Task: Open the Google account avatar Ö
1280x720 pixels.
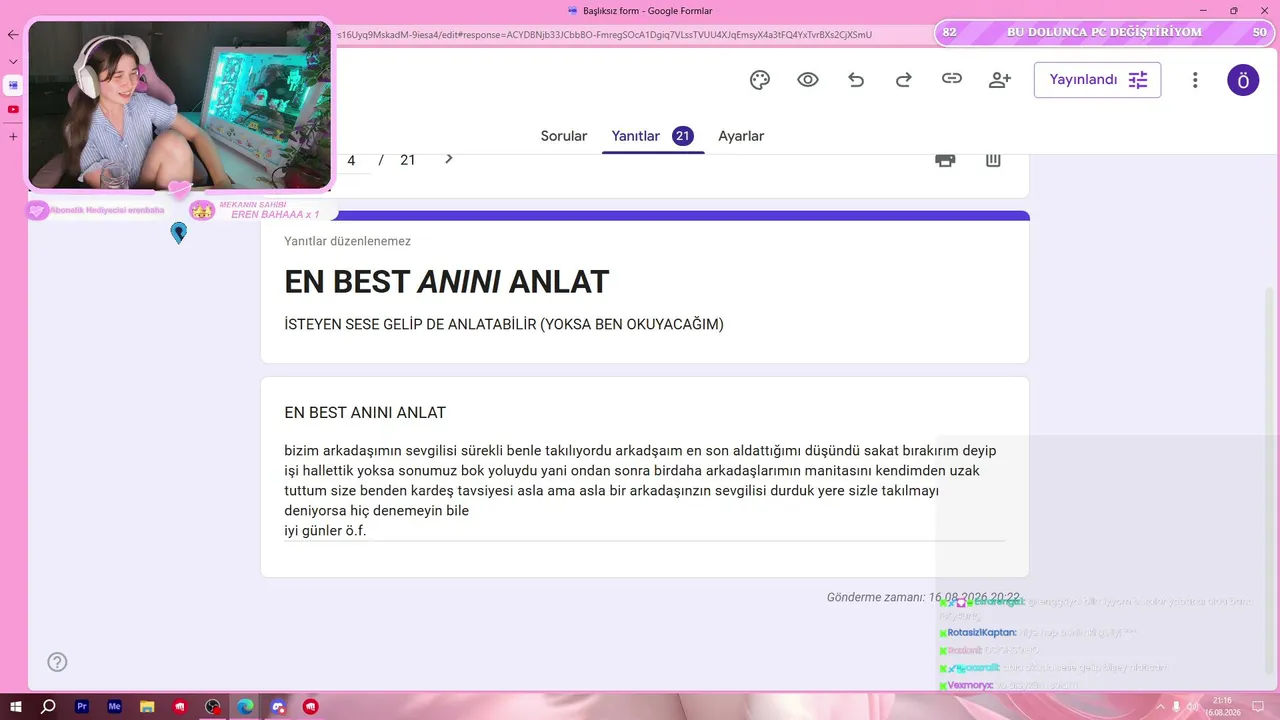Action: click(1243, 80)
